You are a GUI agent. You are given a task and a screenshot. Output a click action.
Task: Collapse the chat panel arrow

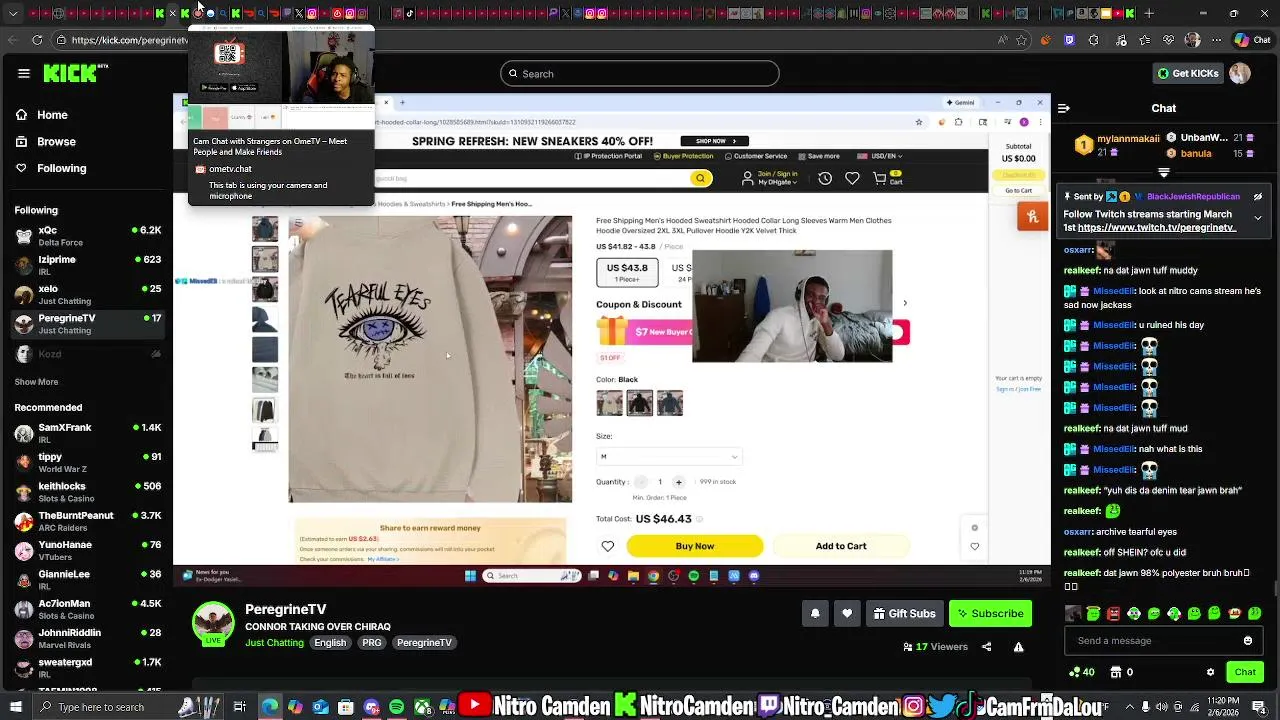pos(1064,108)
